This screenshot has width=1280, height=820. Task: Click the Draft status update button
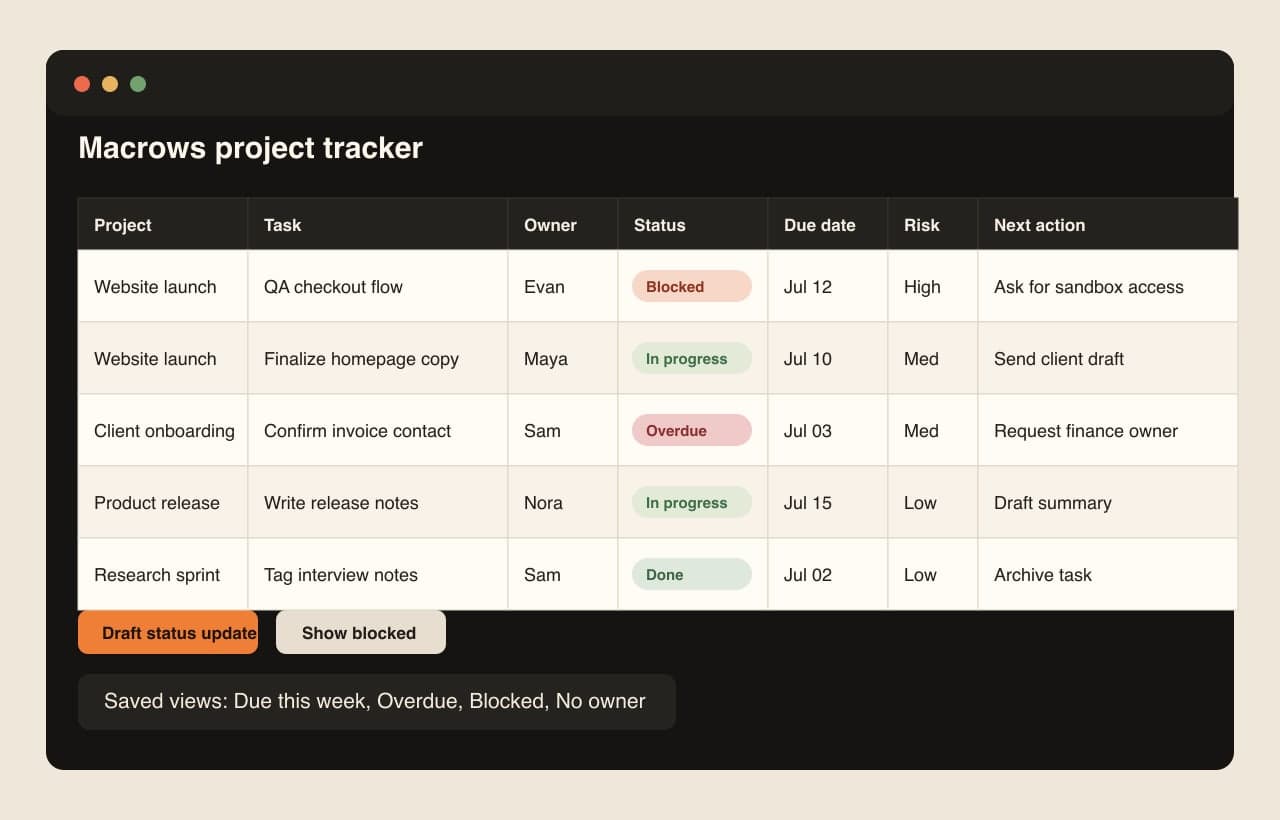point(168,632)
